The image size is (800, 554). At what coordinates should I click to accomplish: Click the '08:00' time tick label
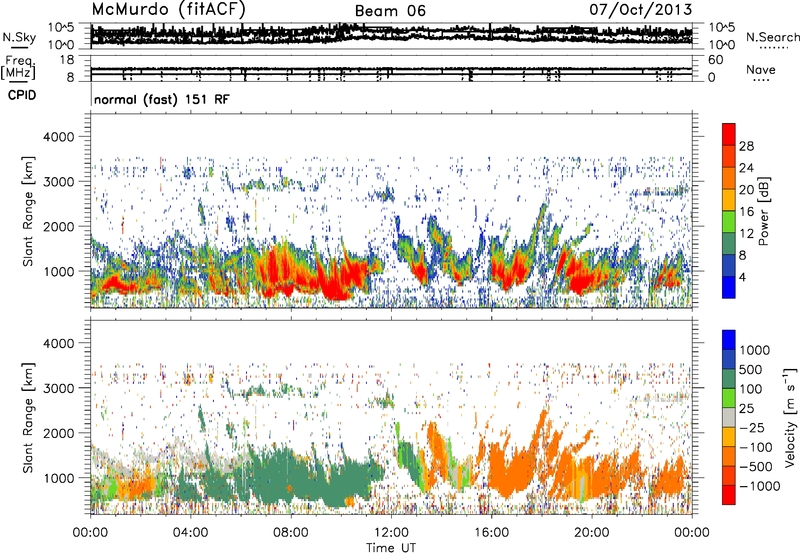[x=290, y=533]
